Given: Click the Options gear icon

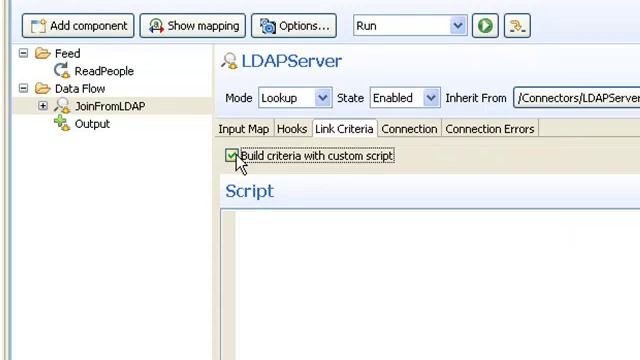Looking at the screenshot, I should coord(267,26).
